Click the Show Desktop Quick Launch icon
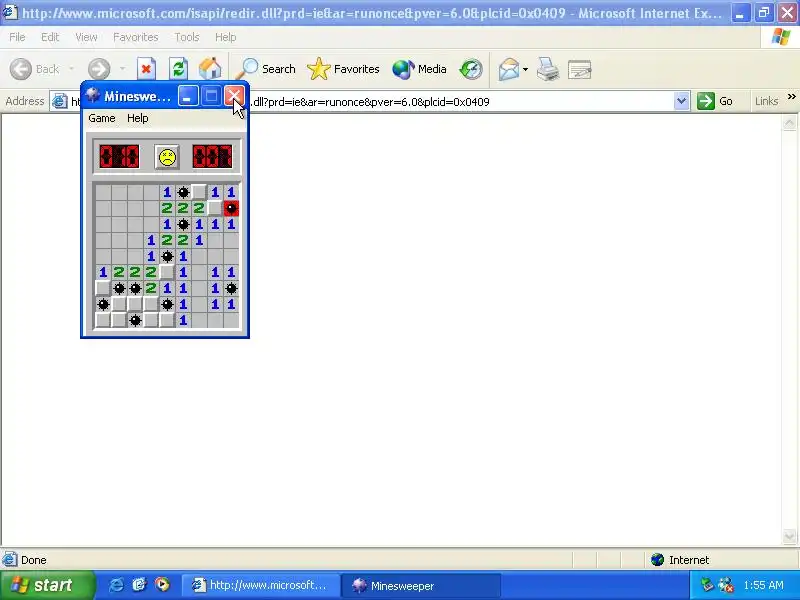Image resolution: width=800 pixels, height=600 pixels. [139, 585]
